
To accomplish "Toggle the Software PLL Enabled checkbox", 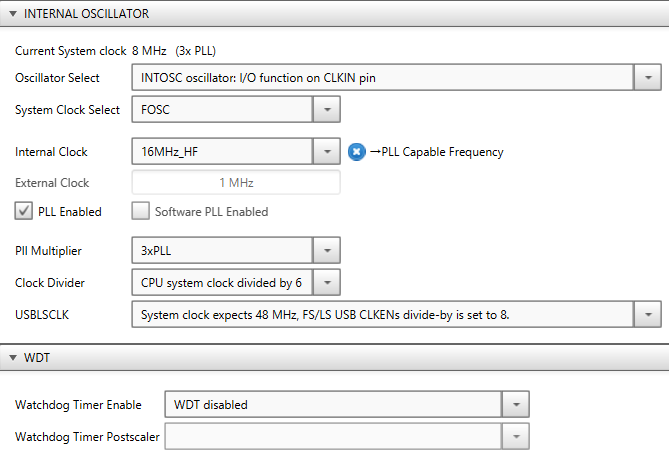I will [140, 211].
